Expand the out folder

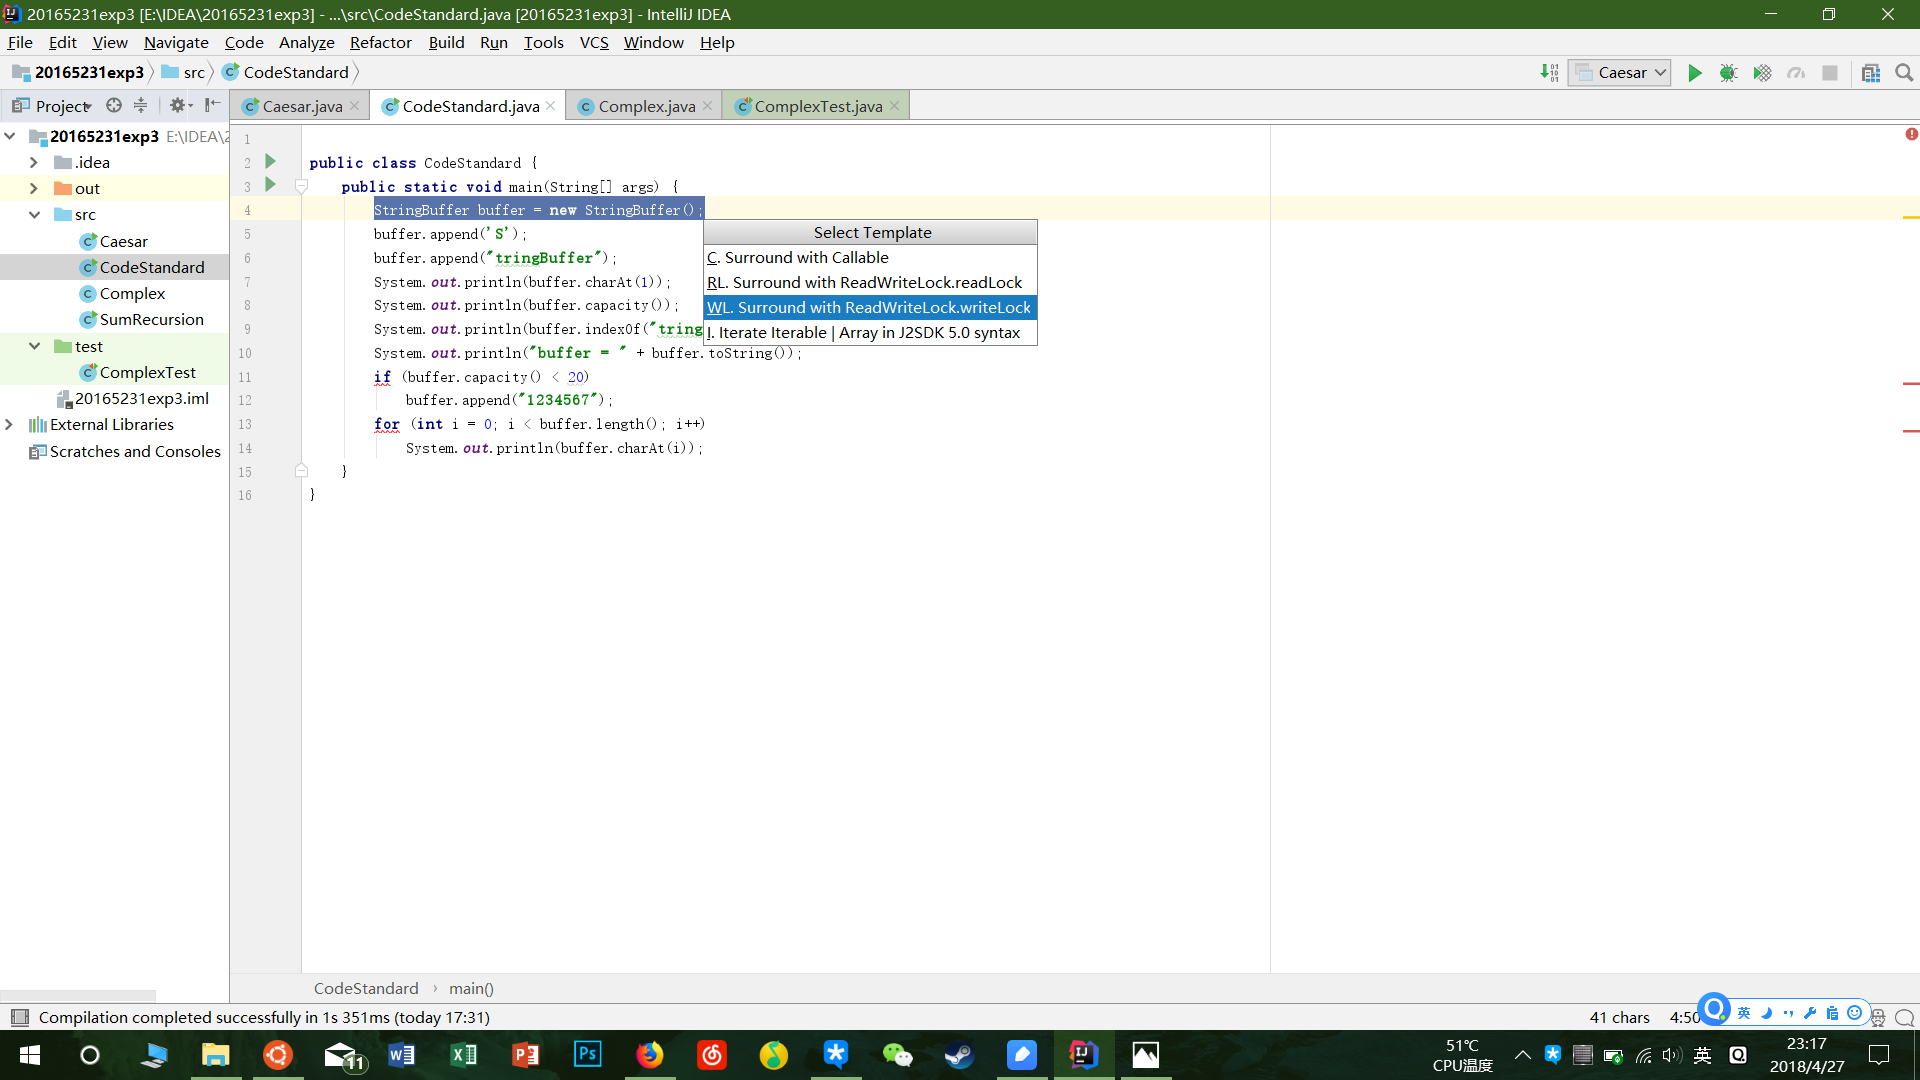point(34,188)
